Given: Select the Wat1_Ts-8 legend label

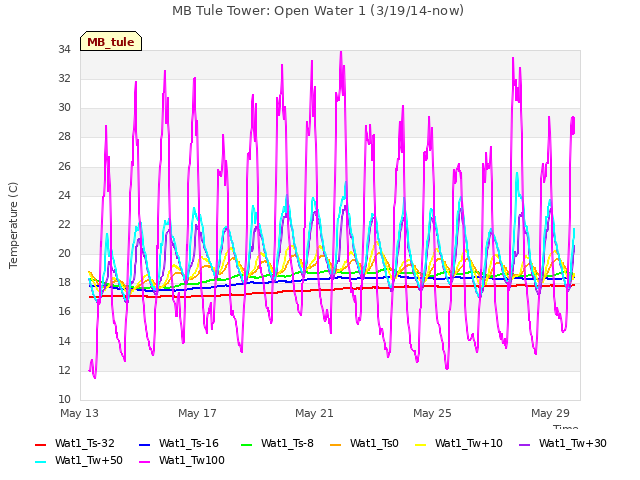Looking at the screenshot, I should [287, 443].
